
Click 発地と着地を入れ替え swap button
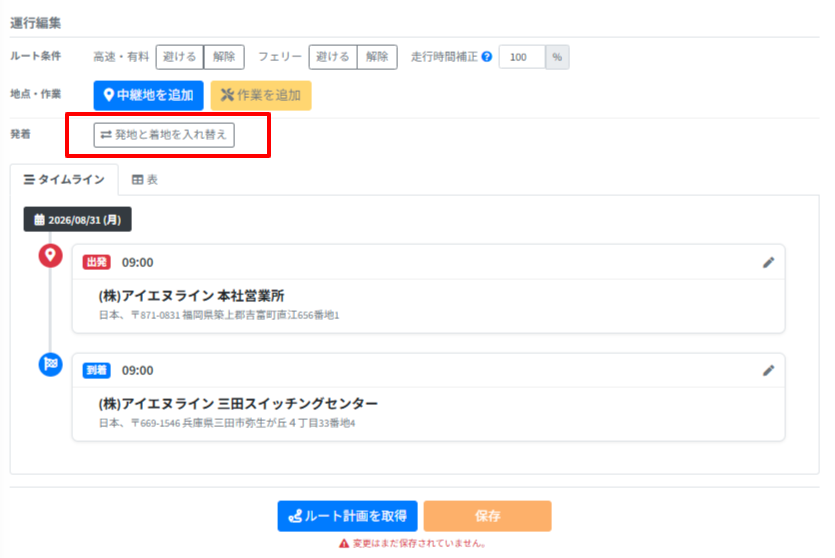[x=164, y=135]
